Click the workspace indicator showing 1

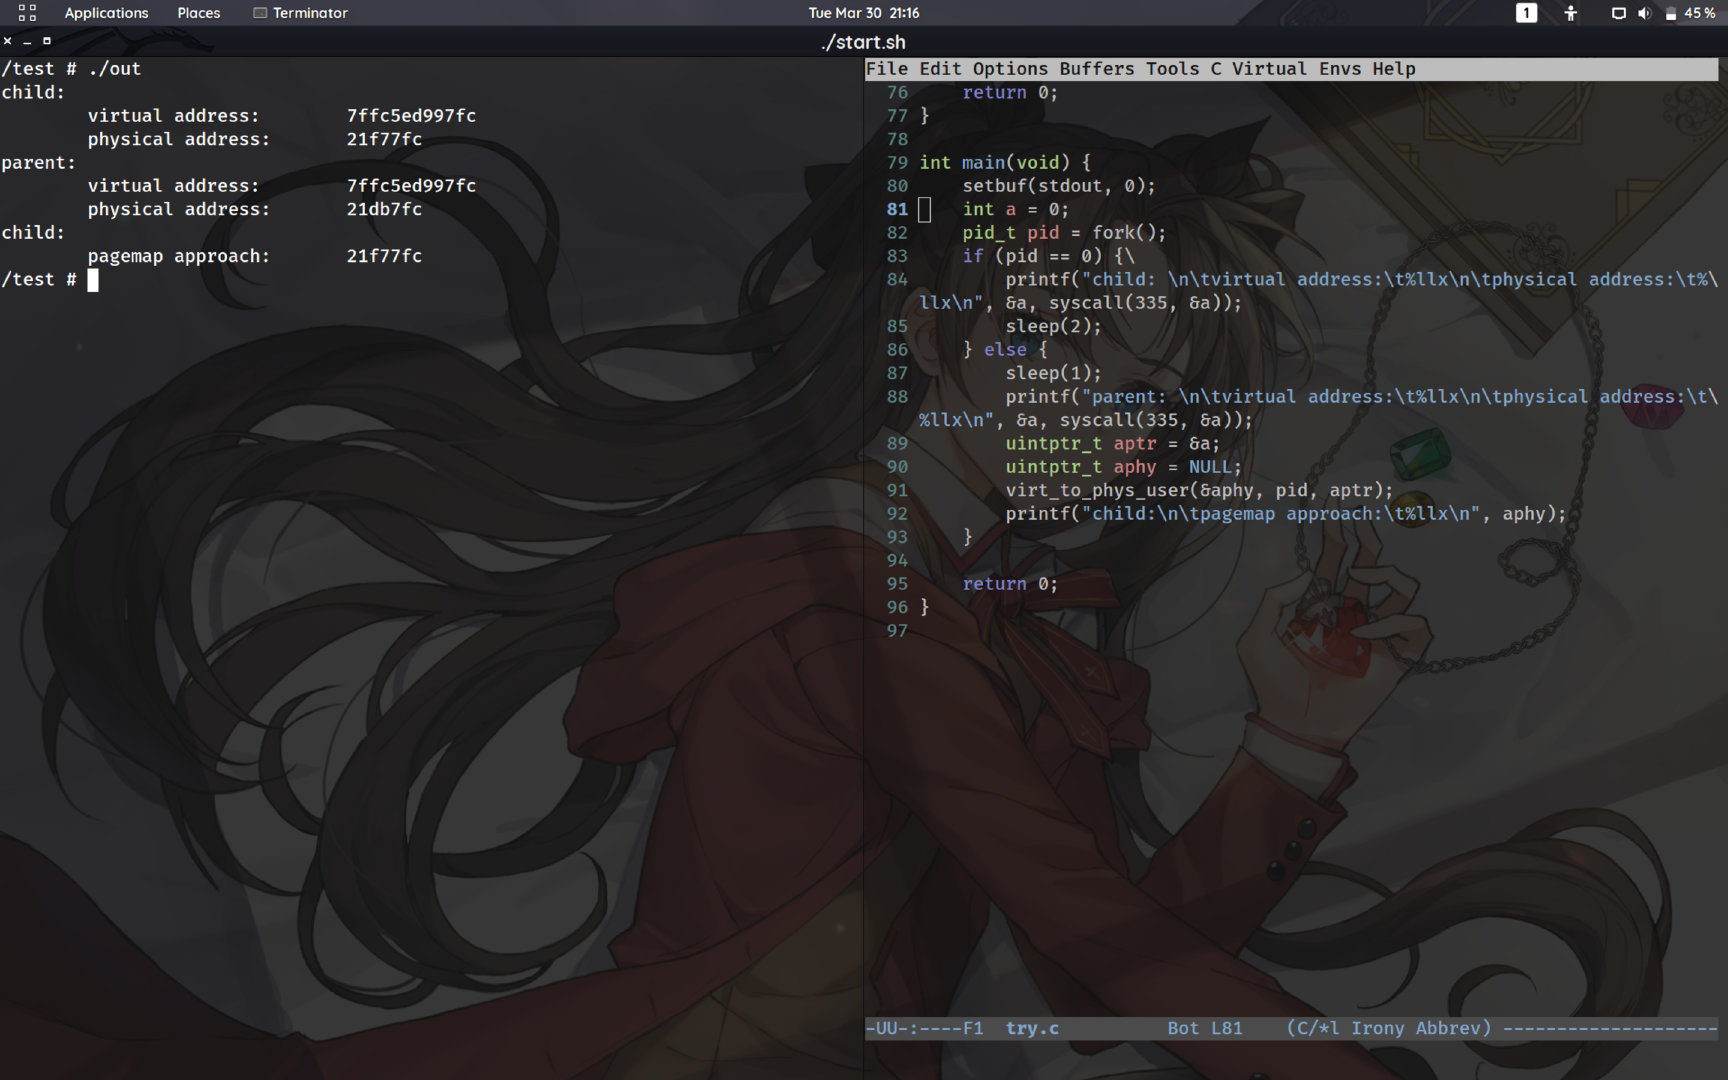click(1526, 13)
